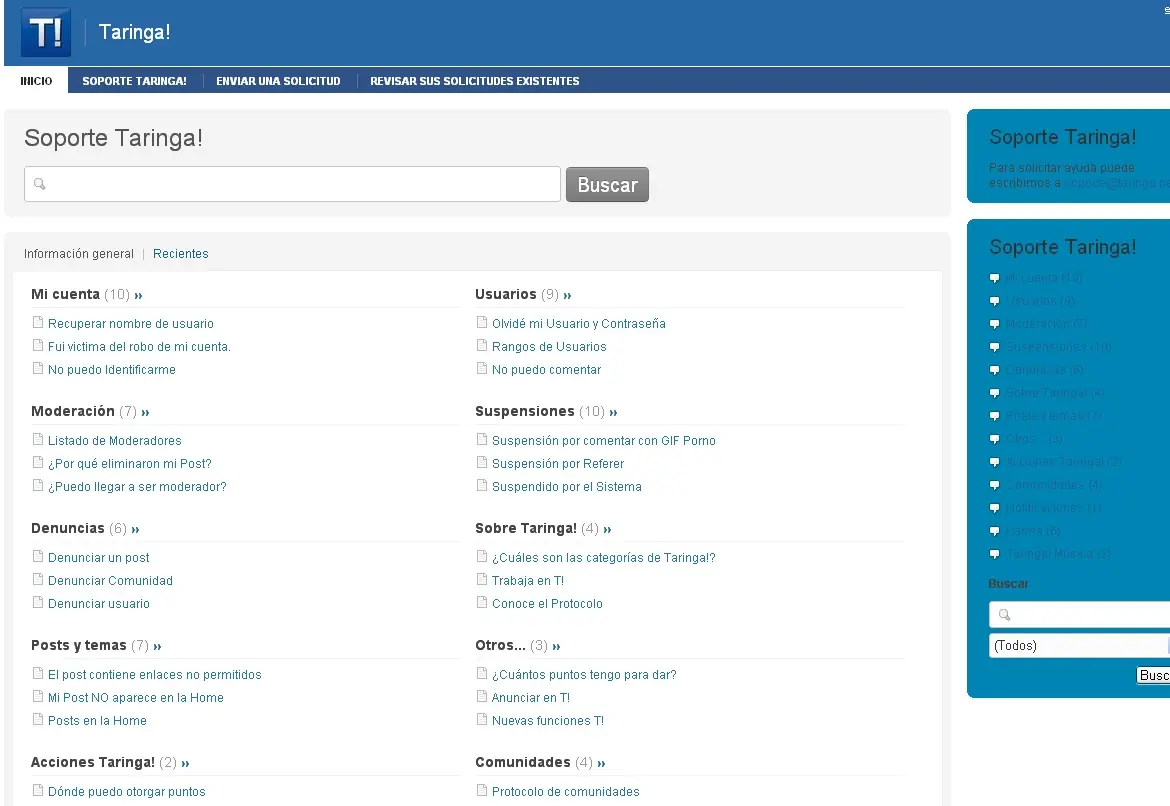
Task: Click the Taringa! T! logo
Action: pyautogui.click(x=46, y=32)
